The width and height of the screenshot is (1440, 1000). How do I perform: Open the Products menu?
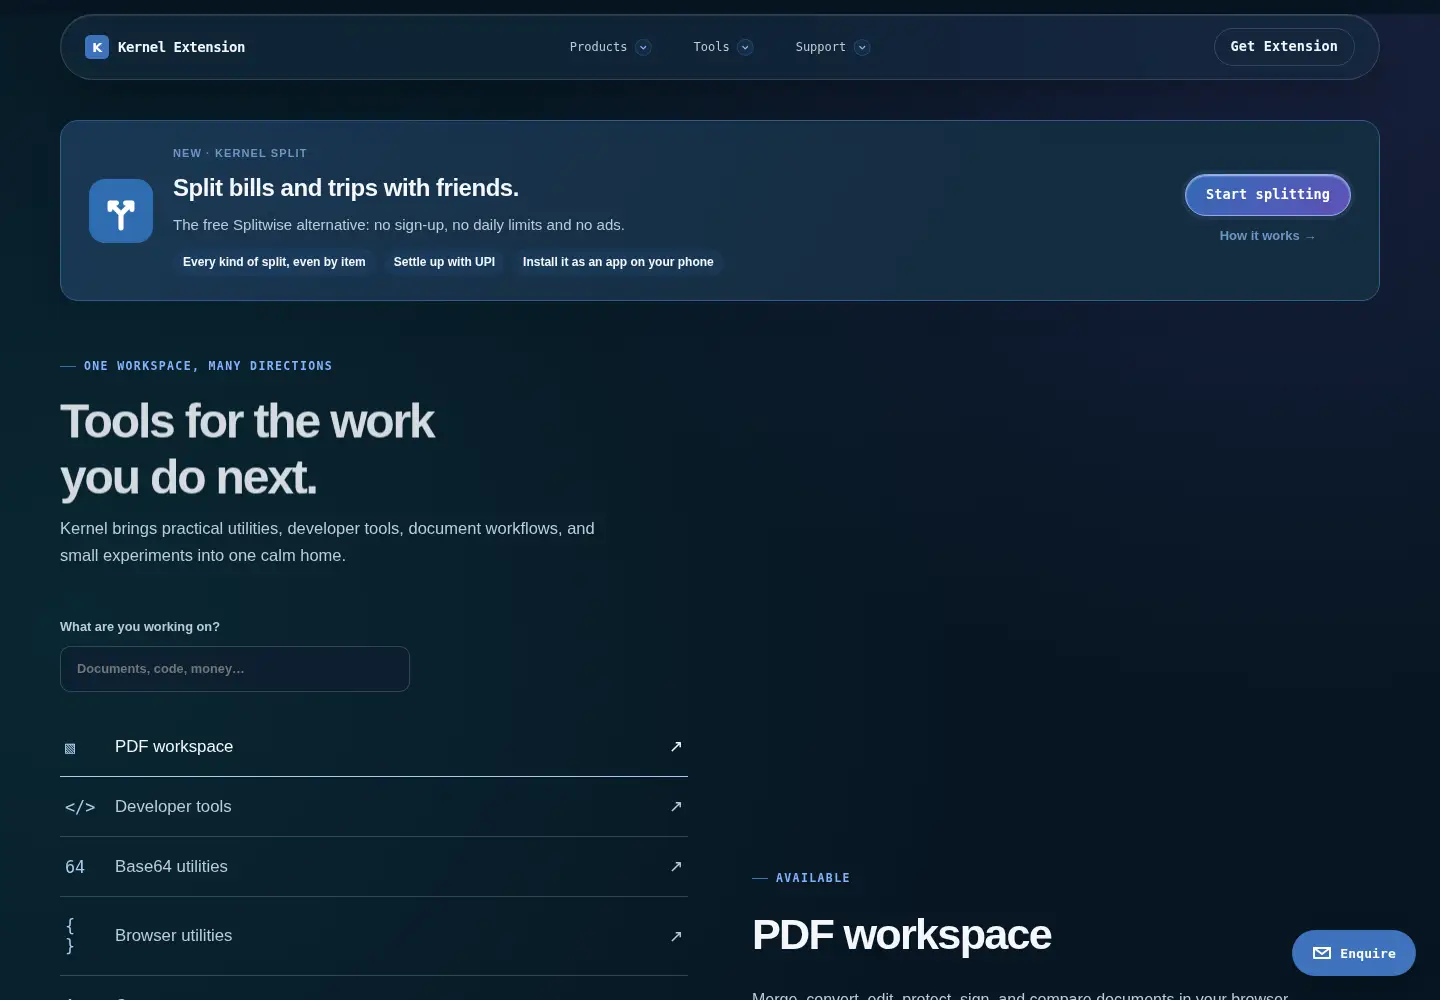[x=609, y=47]
